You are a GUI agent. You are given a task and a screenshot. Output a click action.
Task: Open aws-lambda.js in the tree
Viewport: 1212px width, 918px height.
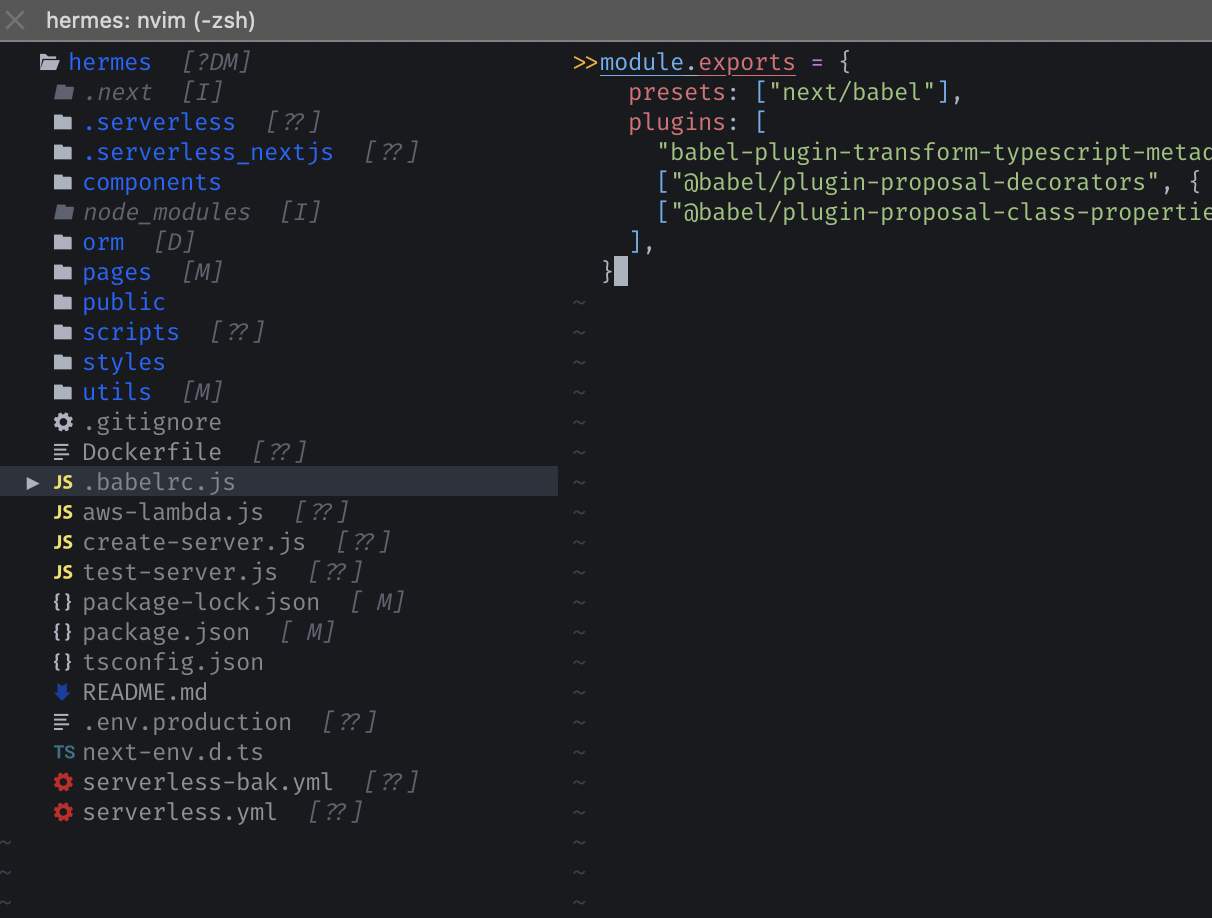173,512
